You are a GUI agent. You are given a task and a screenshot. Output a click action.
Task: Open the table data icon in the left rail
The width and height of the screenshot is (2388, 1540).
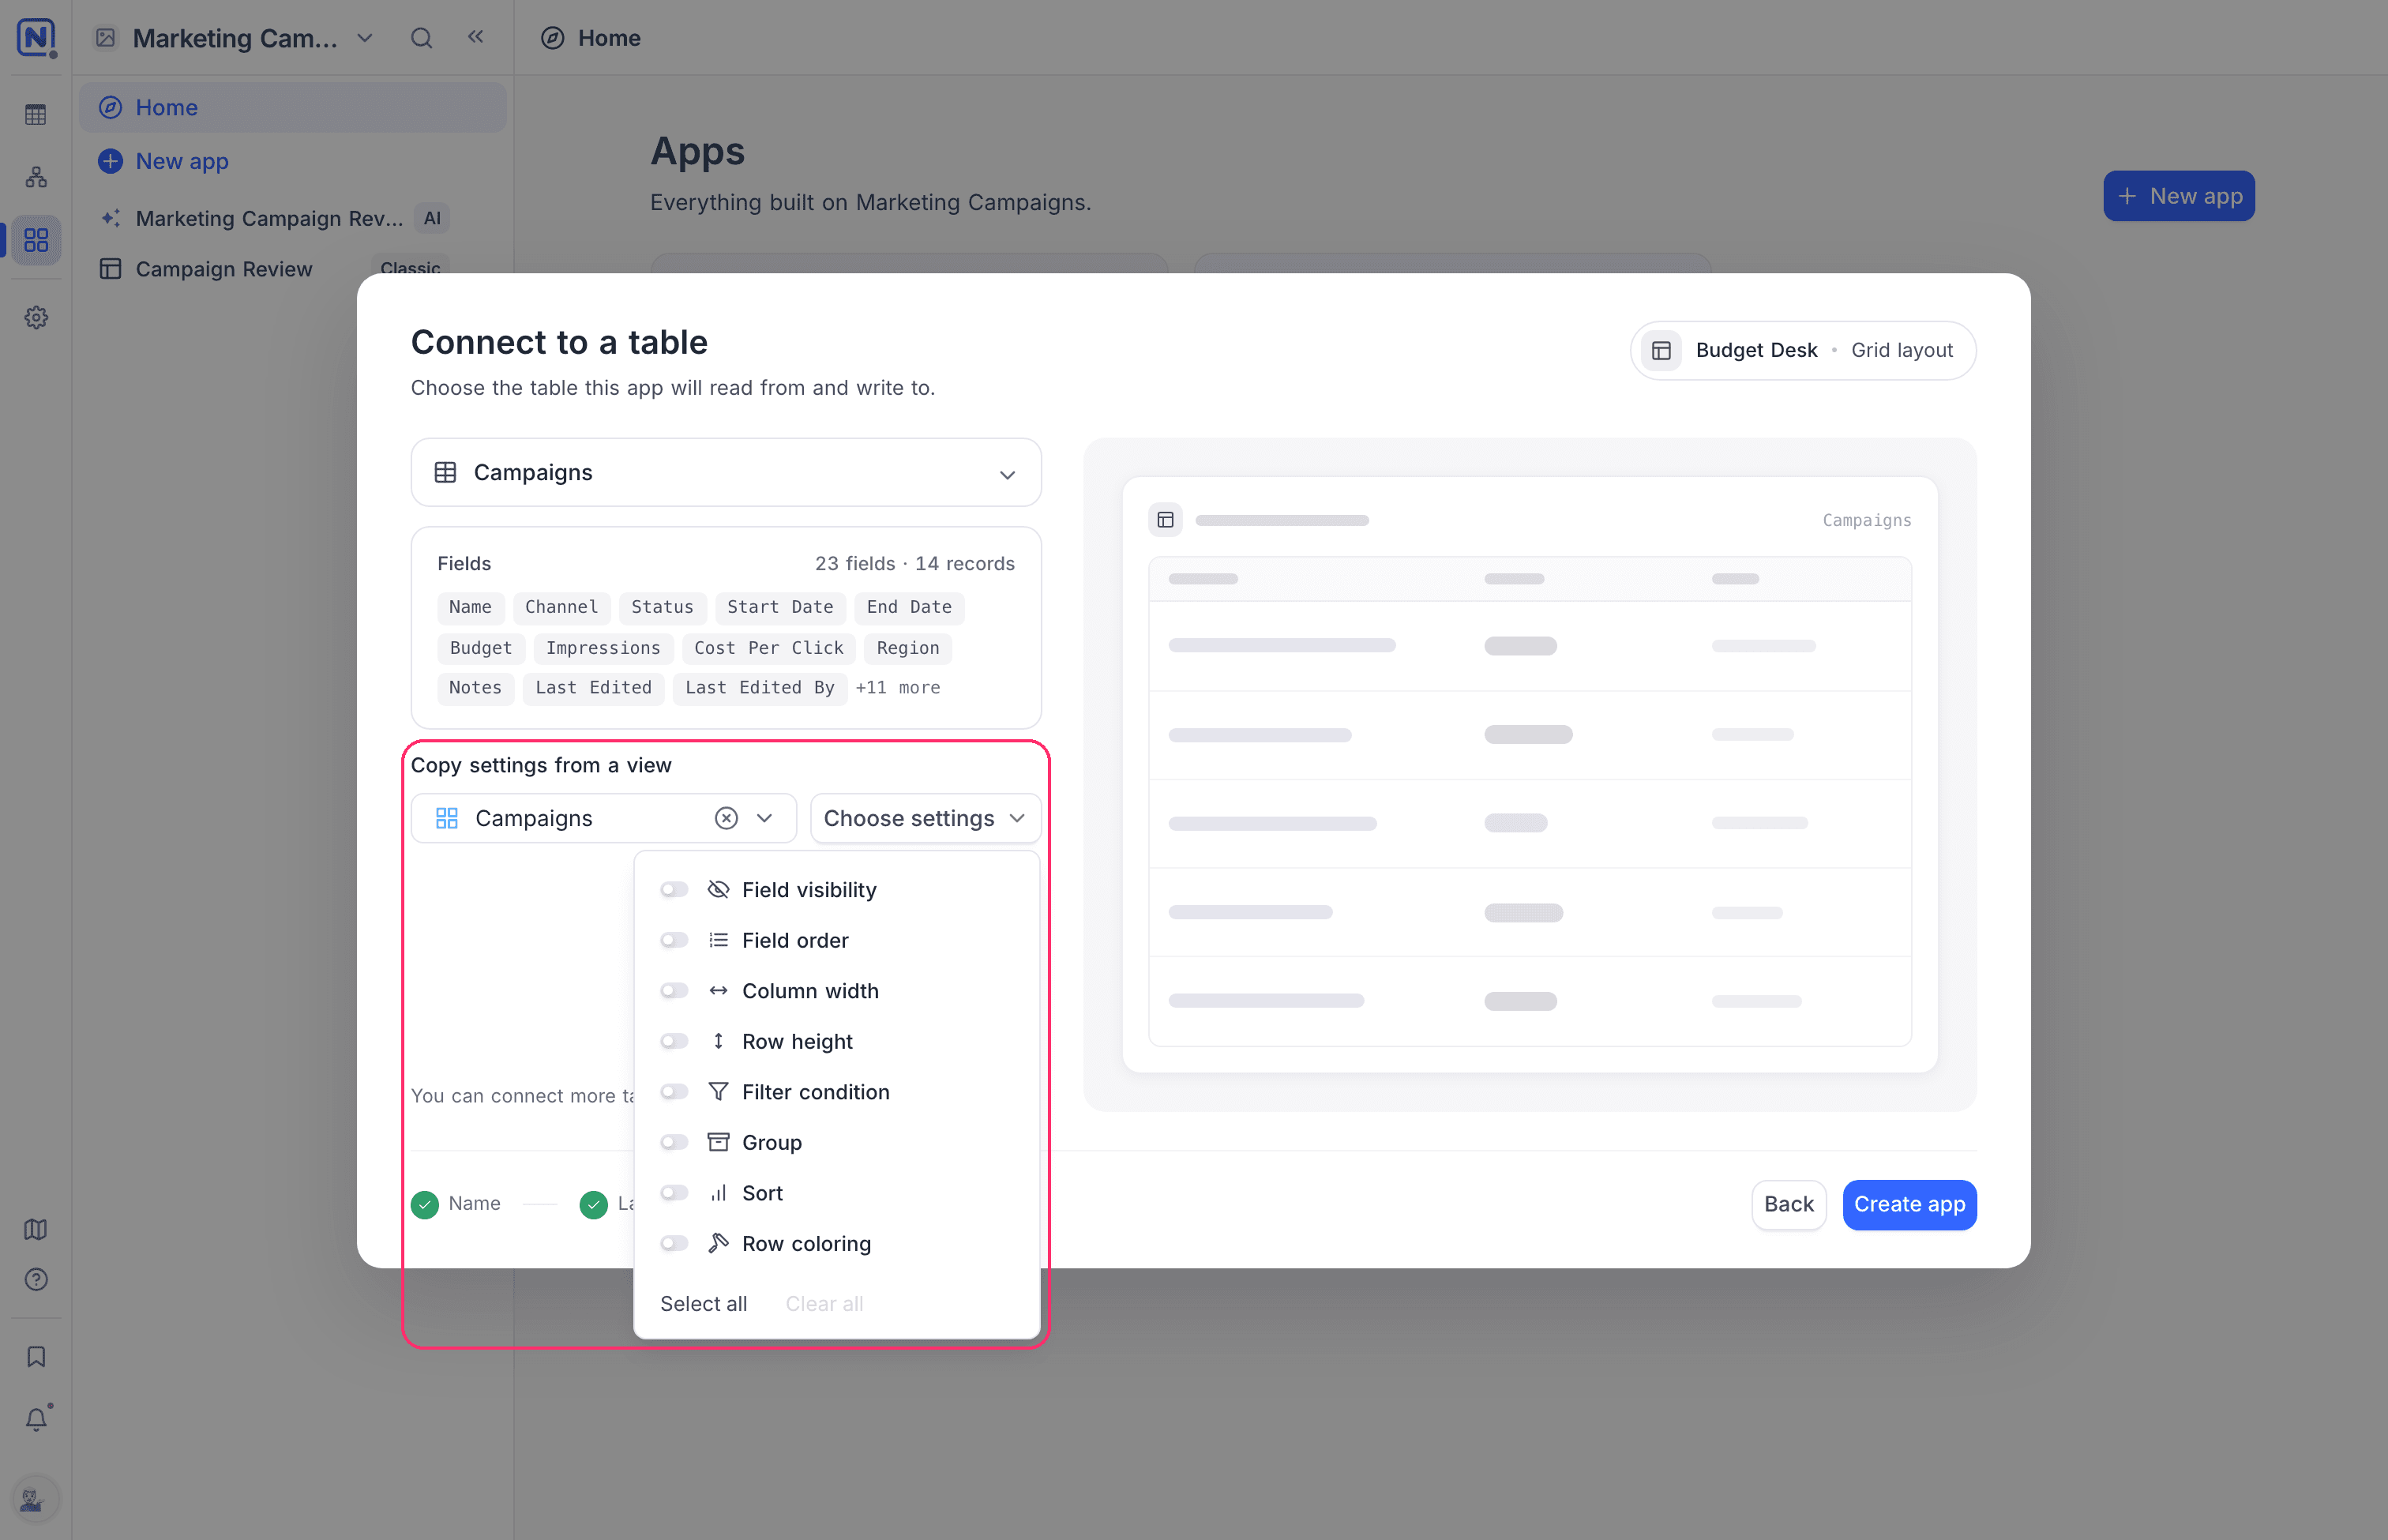coord(36,115)
